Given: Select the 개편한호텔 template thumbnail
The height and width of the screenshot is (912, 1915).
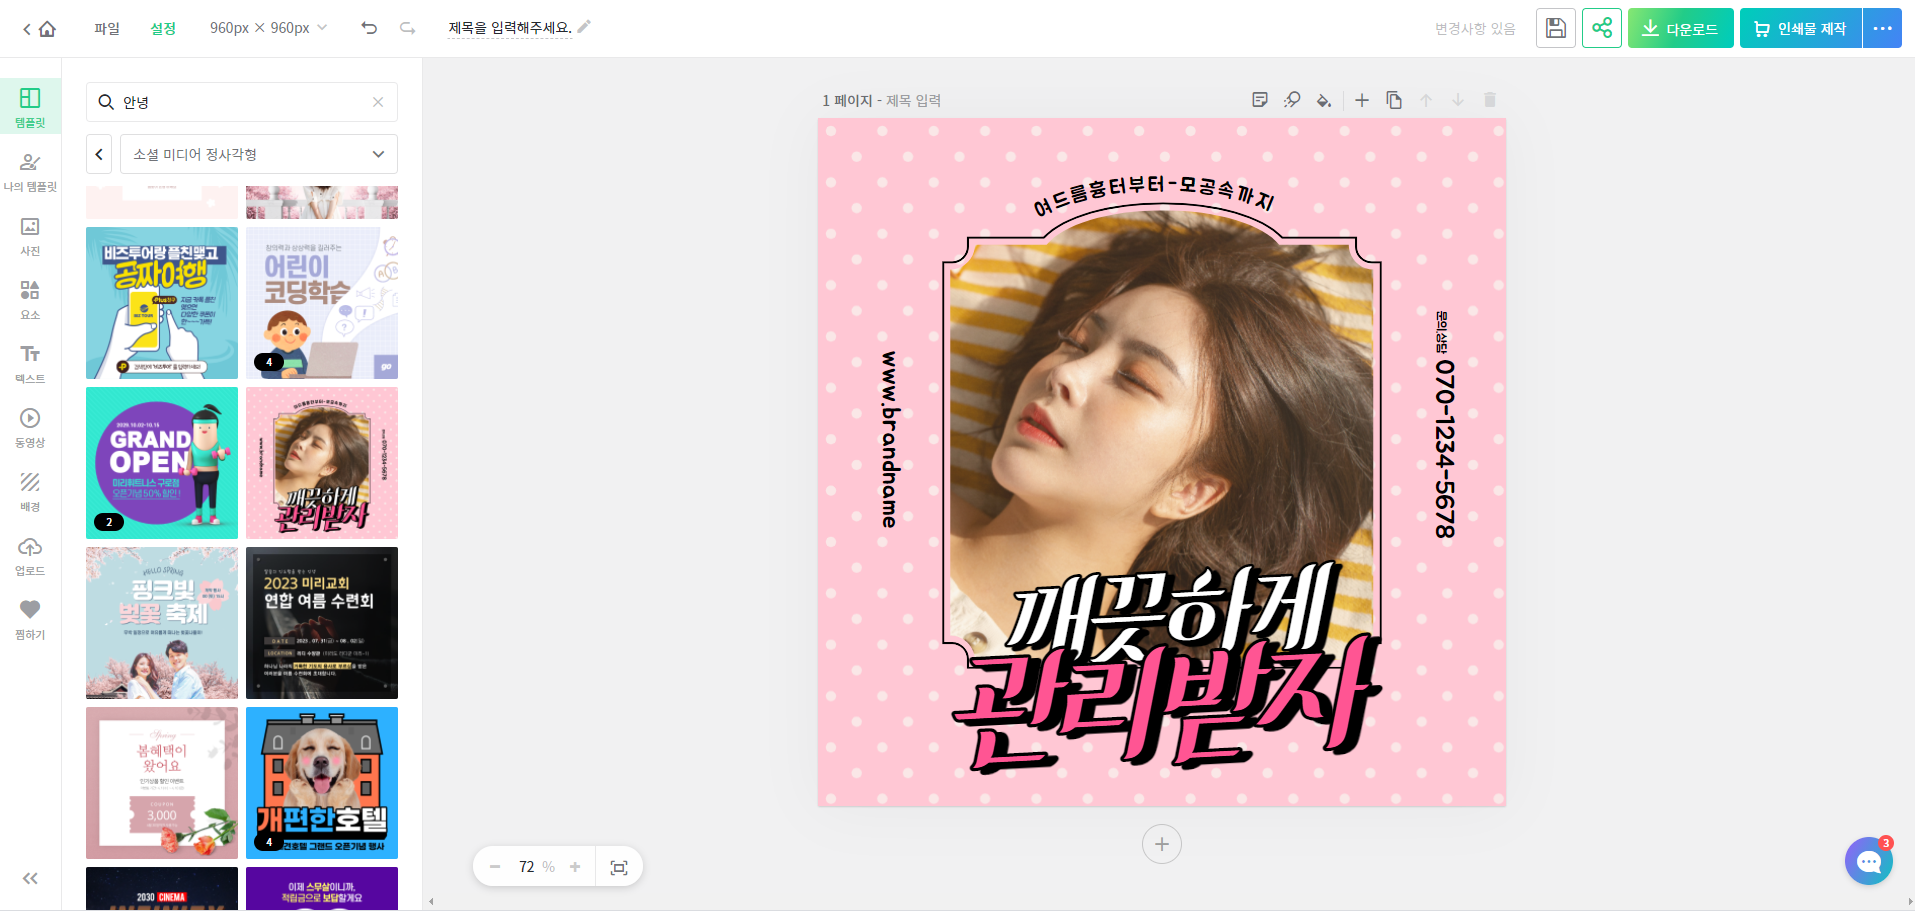Looking at the screenshot, I should tap(322, 783).
